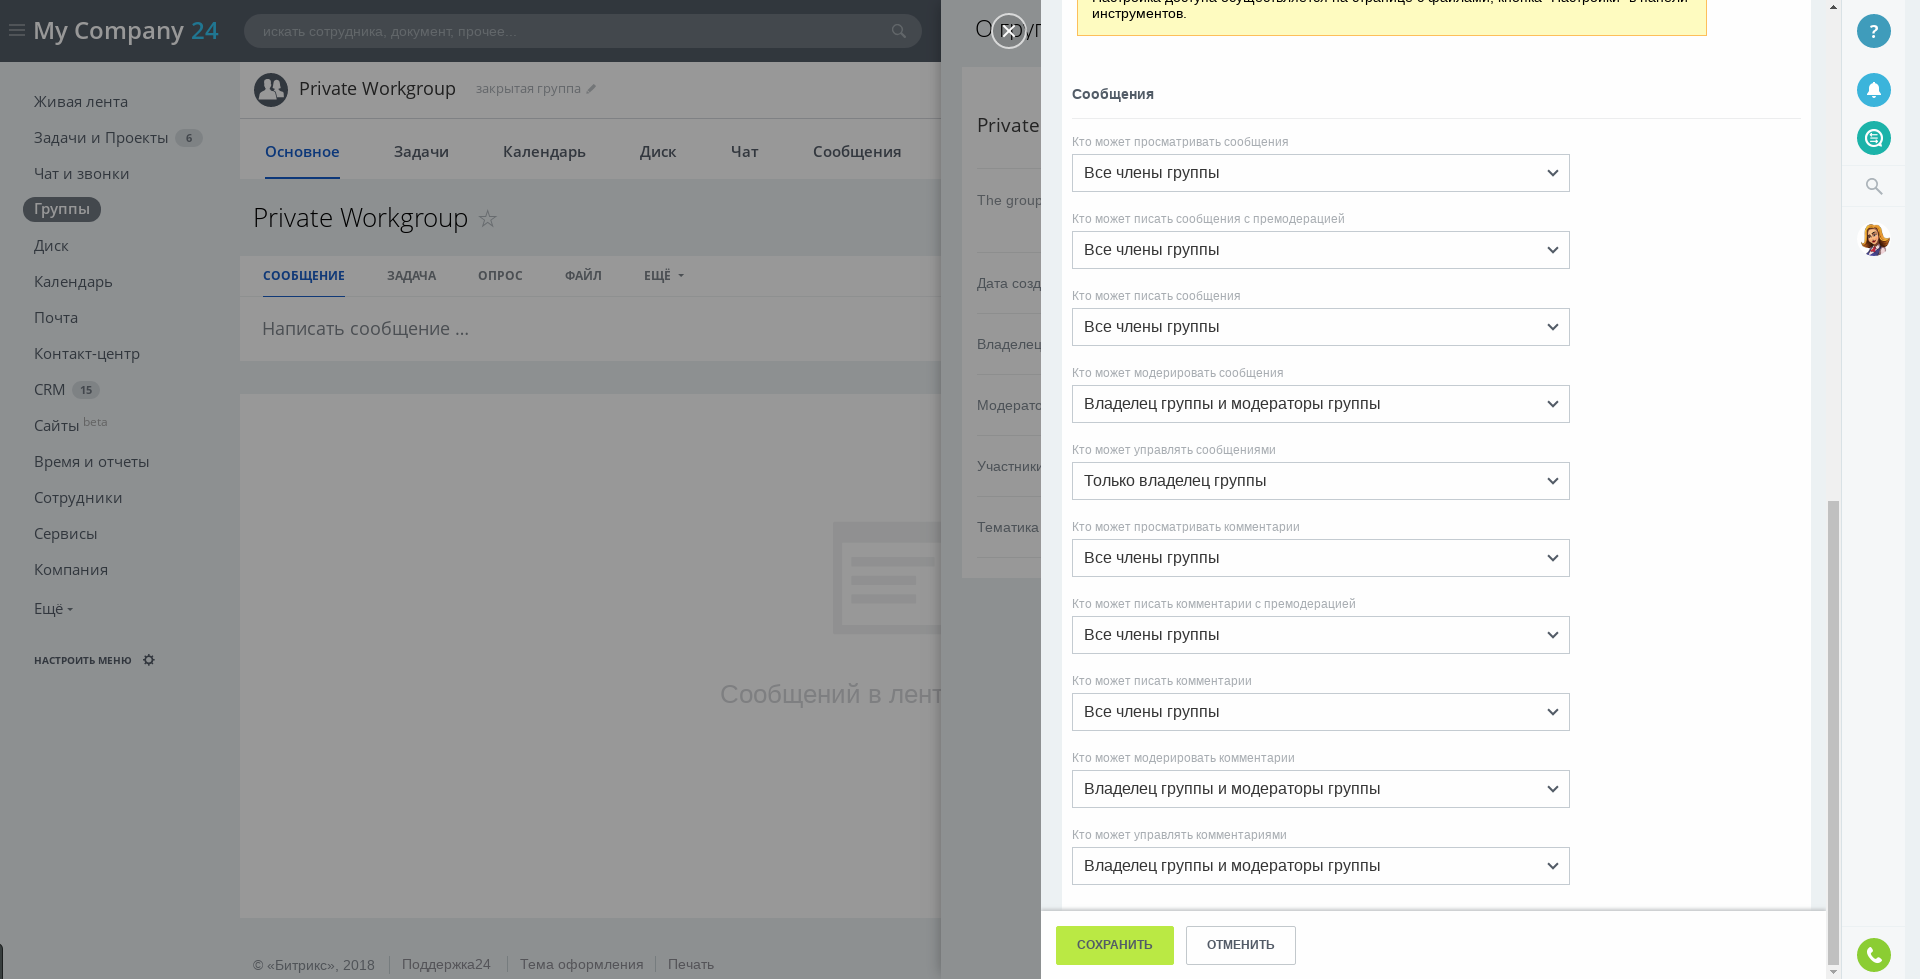Open 'Кто может писать комментарии' dropdown

tap(1320, 712)
